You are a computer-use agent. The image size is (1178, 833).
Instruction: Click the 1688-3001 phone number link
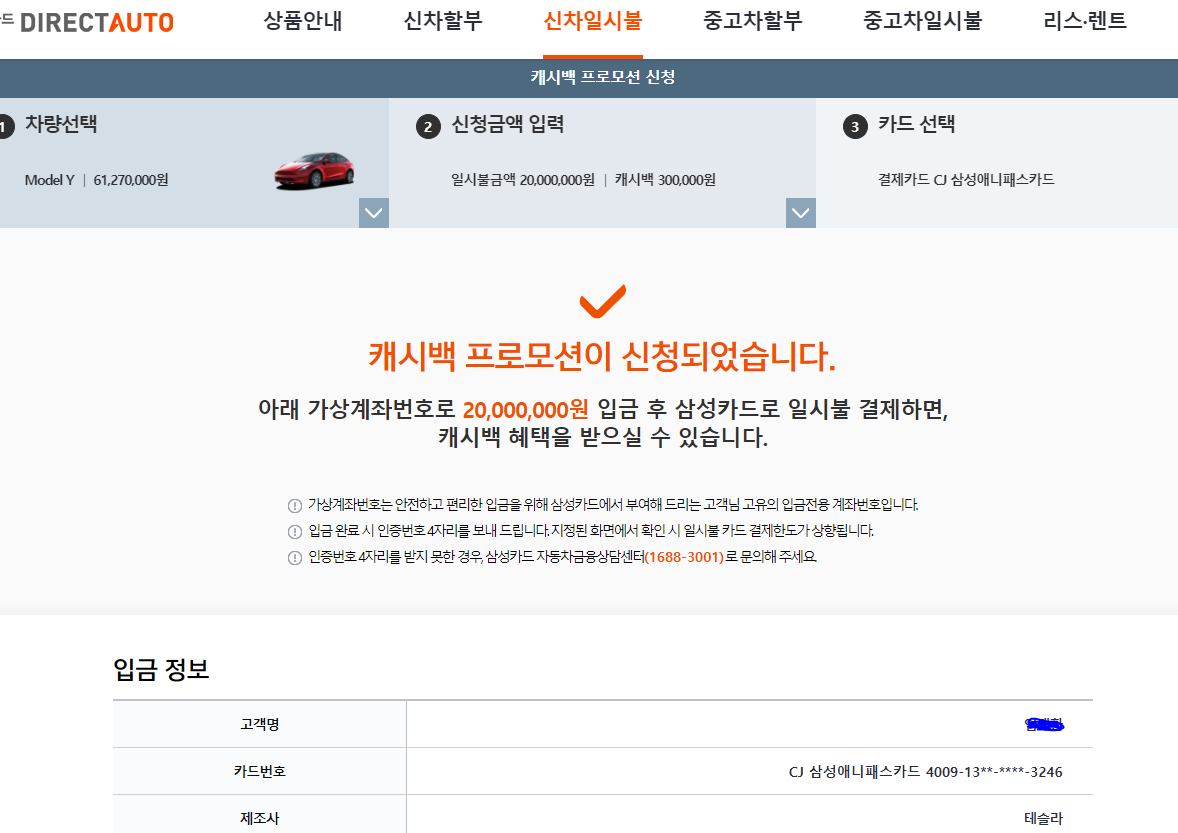pos(684,557)
